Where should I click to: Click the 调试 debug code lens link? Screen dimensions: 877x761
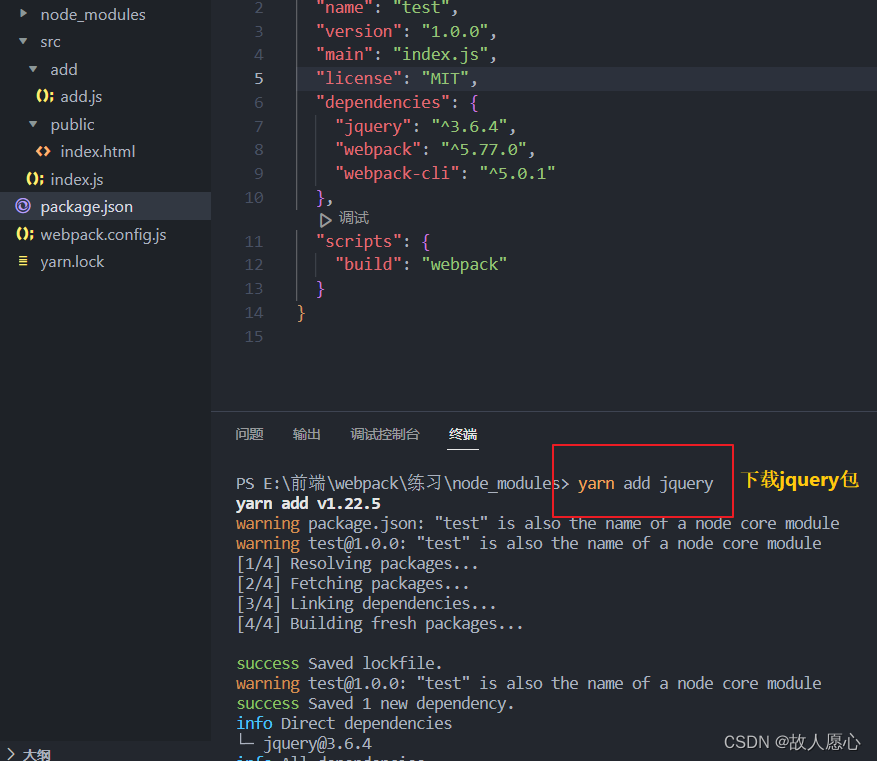(353, 218)
